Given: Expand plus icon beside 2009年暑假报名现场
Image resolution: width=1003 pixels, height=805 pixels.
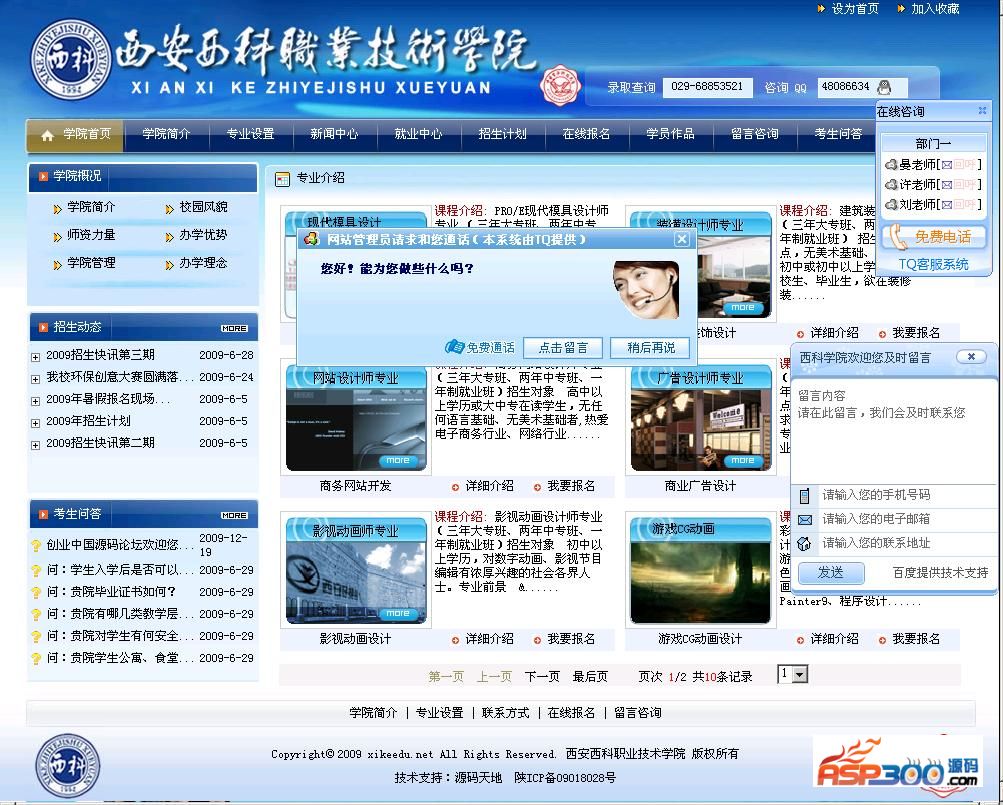Looking at the screenshot, I should point(36,401).
